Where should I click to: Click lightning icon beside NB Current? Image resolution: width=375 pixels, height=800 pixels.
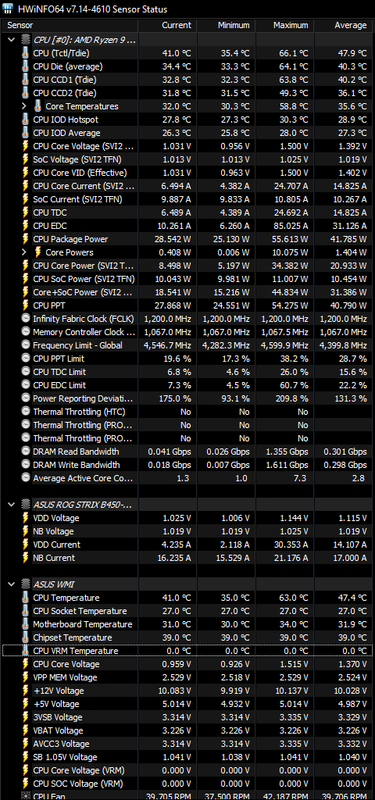[x=26, y=558]
